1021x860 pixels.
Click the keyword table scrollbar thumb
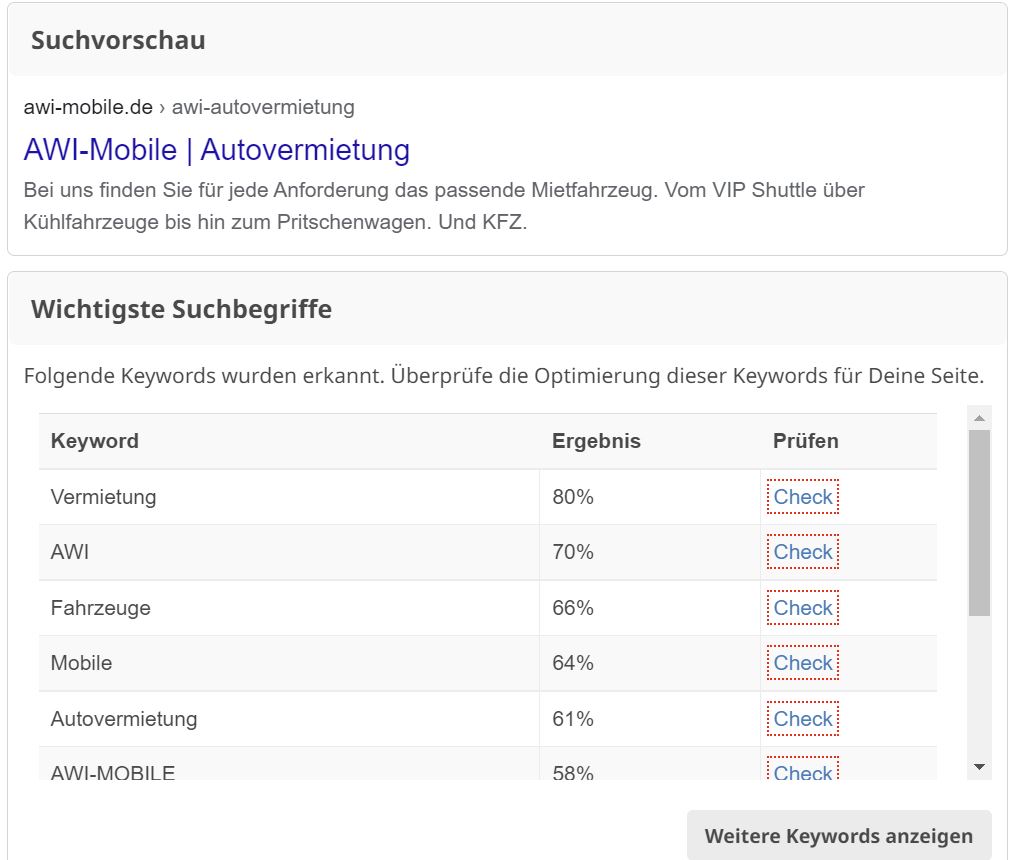(x=979, y=523)
